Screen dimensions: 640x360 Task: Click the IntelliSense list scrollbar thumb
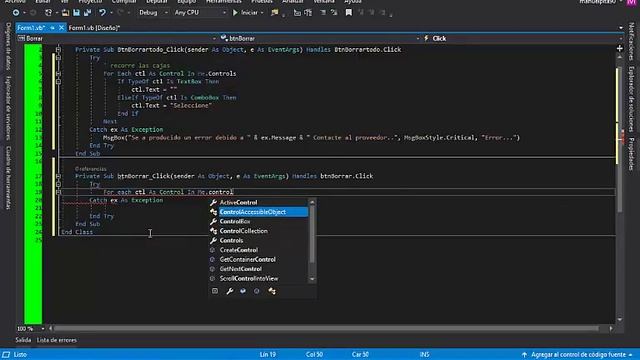click(x=312, y=234)
